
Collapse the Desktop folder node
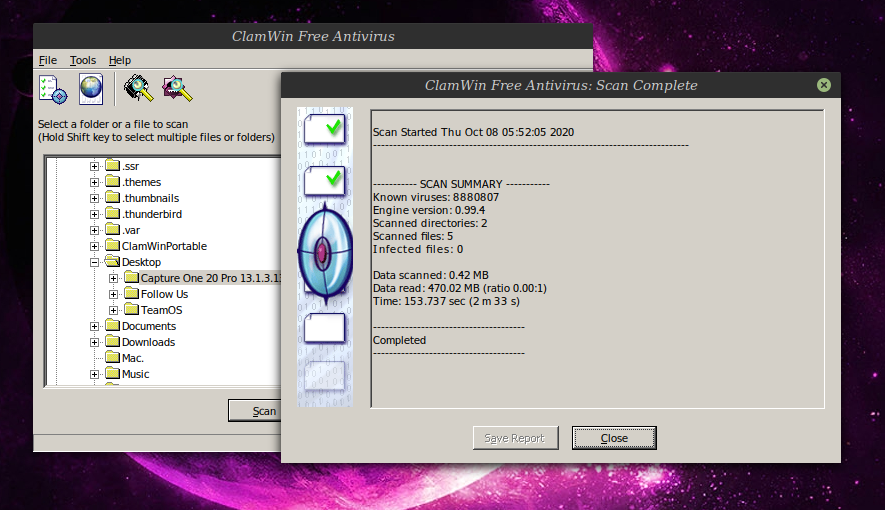(x=94, y=262)
